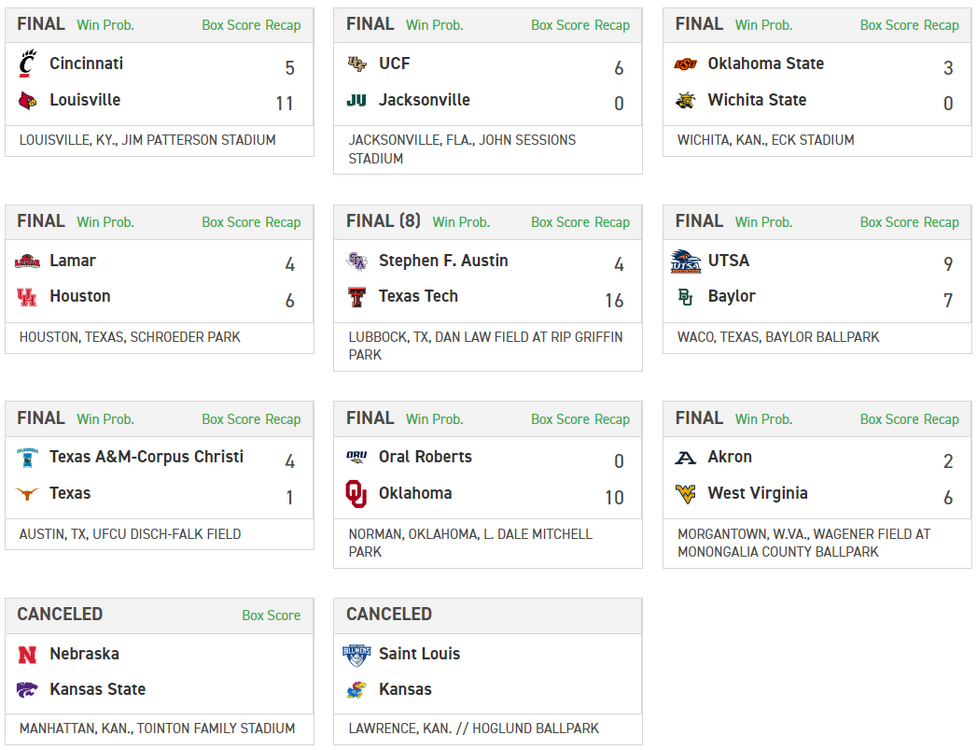Click the Oklahoma Sooners logo
The height and width of the screenshot is (750, 977).
click(356, 494)
